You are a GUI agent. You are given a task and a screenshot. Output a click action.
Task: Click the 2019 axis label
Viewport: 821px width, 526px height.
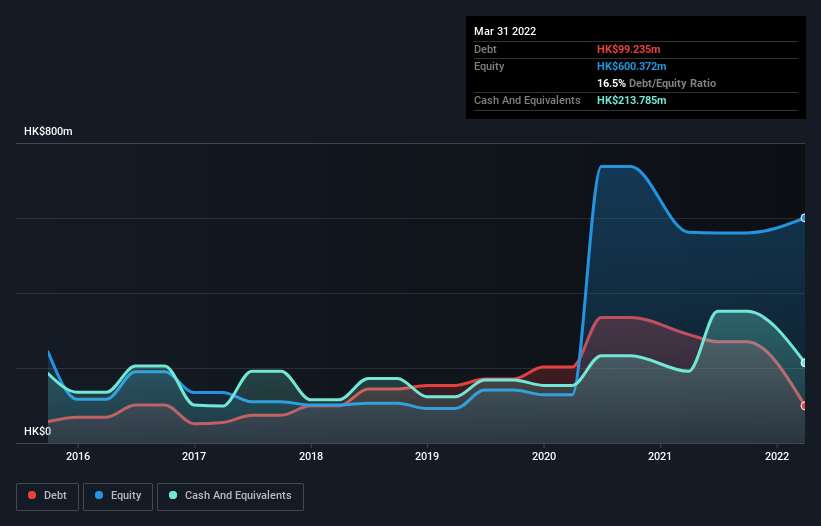click(x=427, y=456)
